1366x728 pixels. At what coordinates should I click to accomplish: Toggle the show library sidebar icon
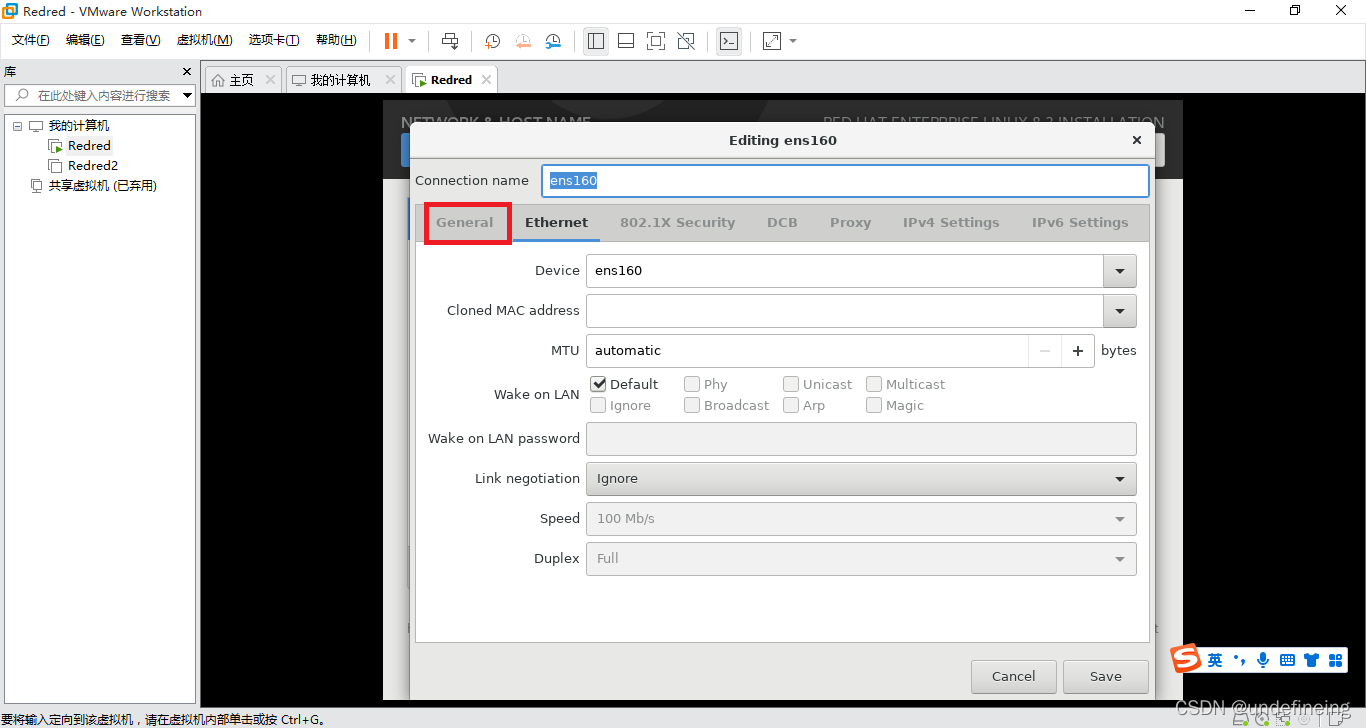tap(596, 41)
